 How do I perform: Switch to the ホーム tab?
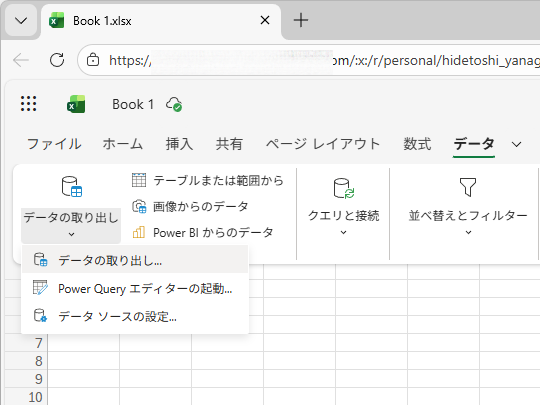coord(123,144)
